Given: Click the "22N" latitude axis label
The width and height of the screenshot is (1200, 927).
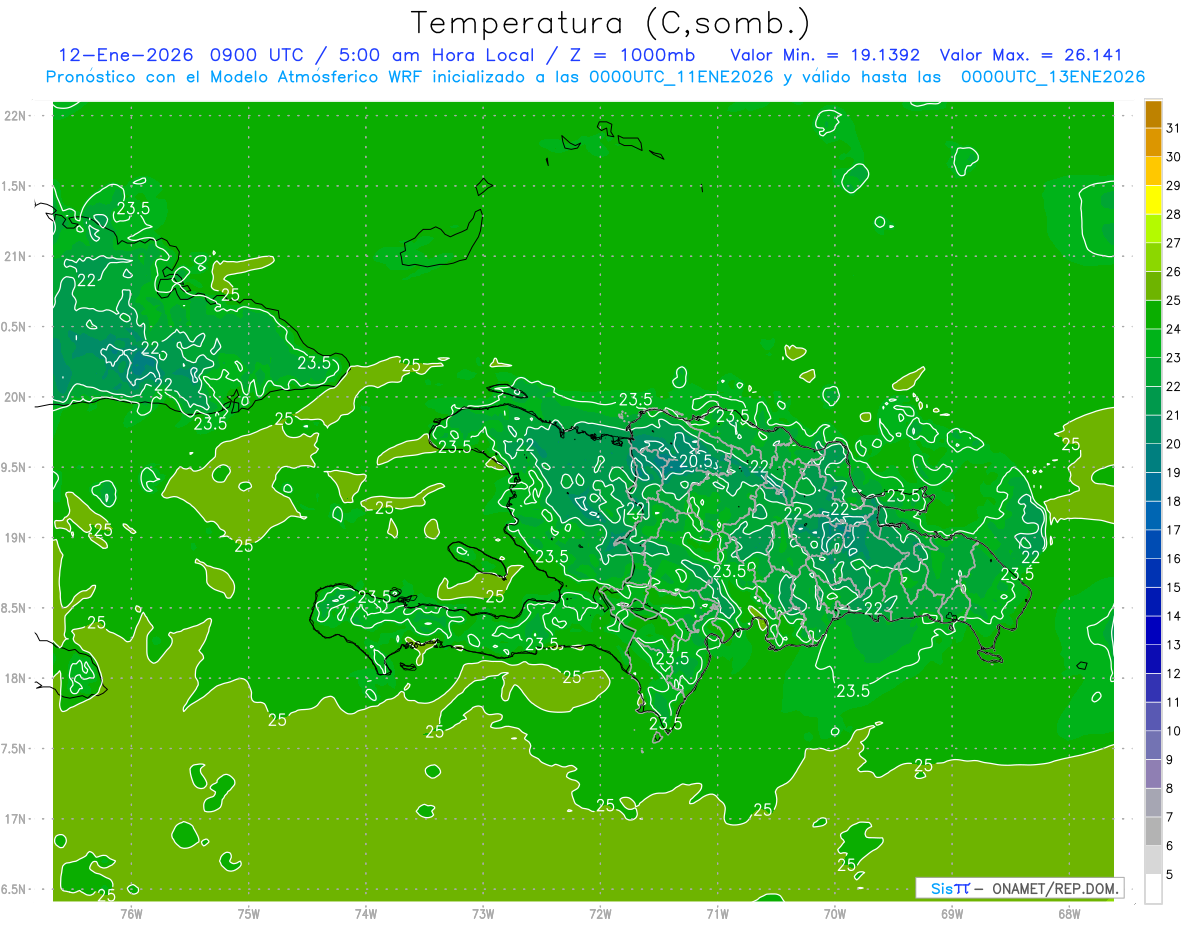Looking at the screenshot, I should coord(17,115).
